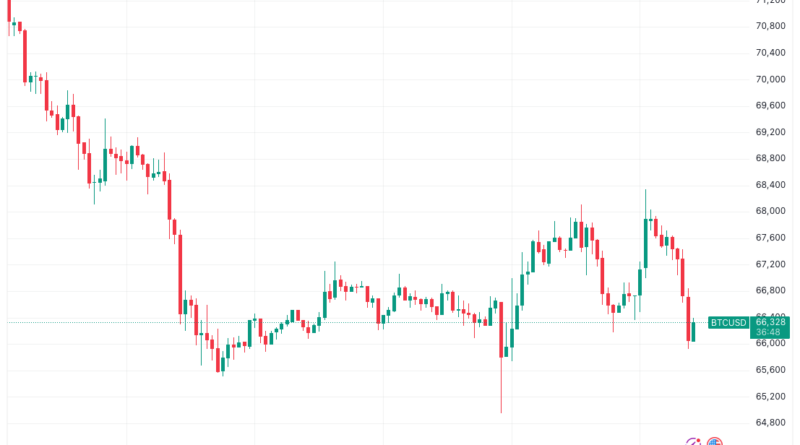Image resolution: width=800 pixels, height=445 pixels.
Task: Click the 68,400 price scale label
Action: [770, 185]
